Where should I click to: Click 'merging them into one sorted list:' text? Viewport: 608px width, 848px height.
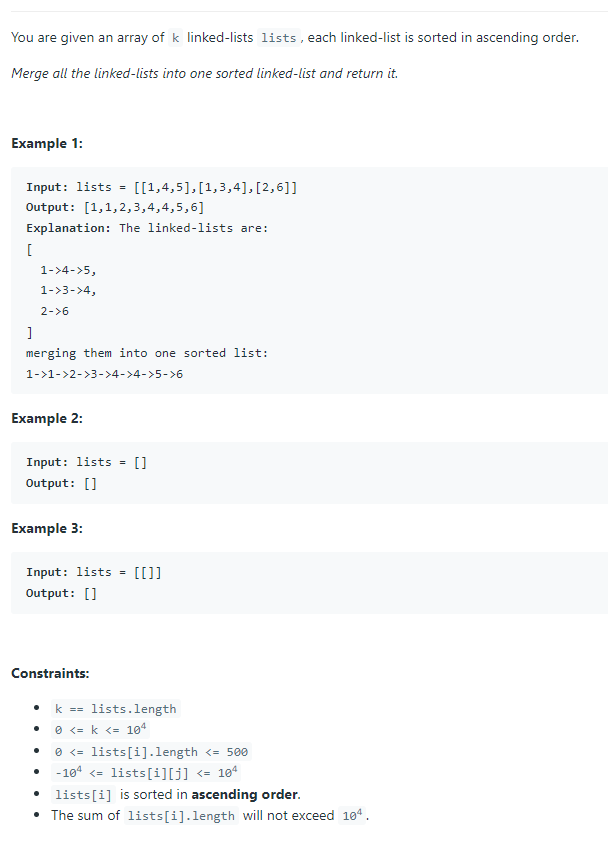pyautogui.click(x=147, y=353)
